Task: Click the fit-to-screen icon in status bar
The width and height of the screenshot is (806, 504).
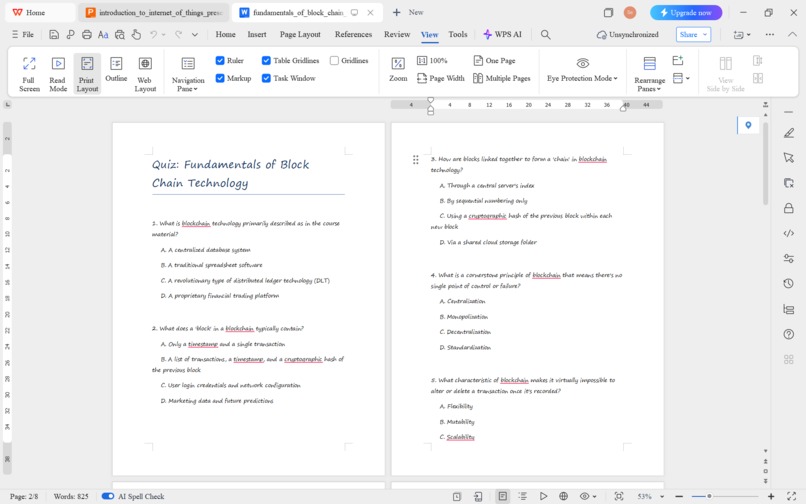Action: tap(619, 496)
